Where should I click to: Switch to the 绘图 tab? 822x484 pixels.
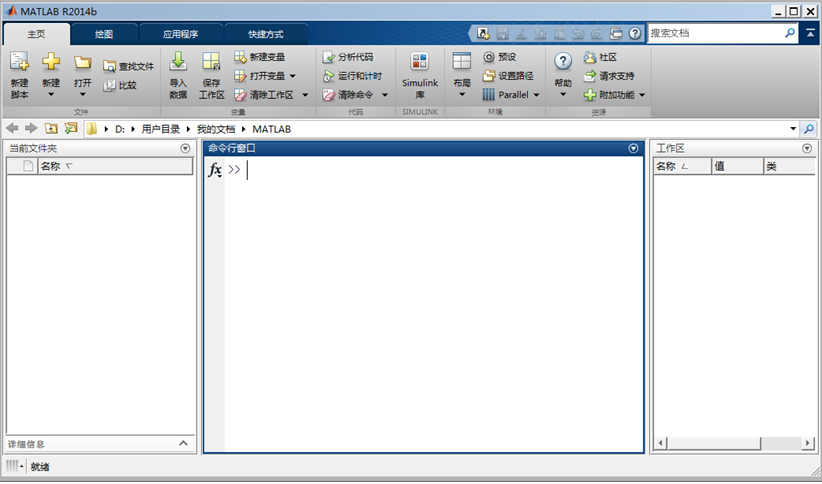(104, 34)
